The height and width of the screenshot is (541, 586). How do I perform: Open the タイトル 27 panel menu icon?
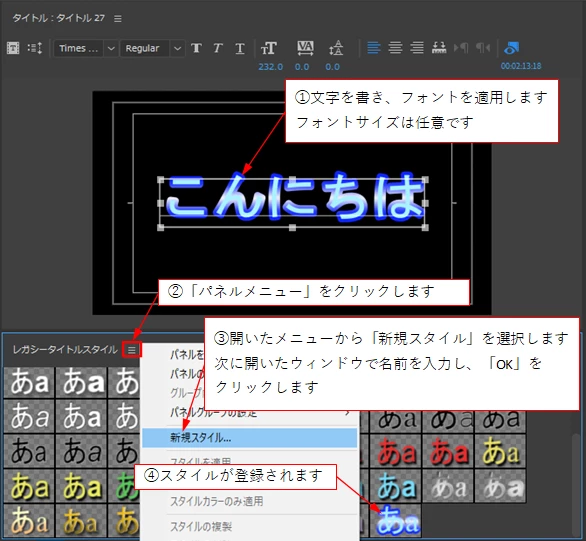click(118, 19)
